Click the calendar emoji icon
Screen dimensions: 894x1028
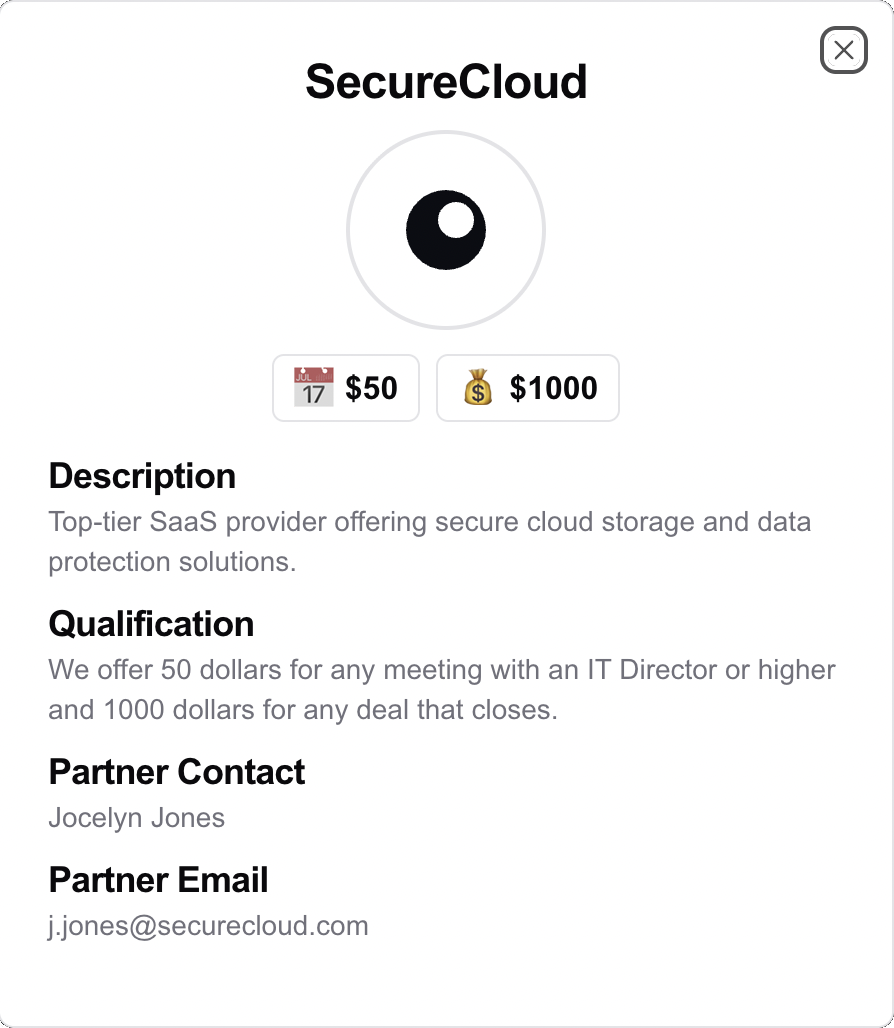tap(313, 387)
